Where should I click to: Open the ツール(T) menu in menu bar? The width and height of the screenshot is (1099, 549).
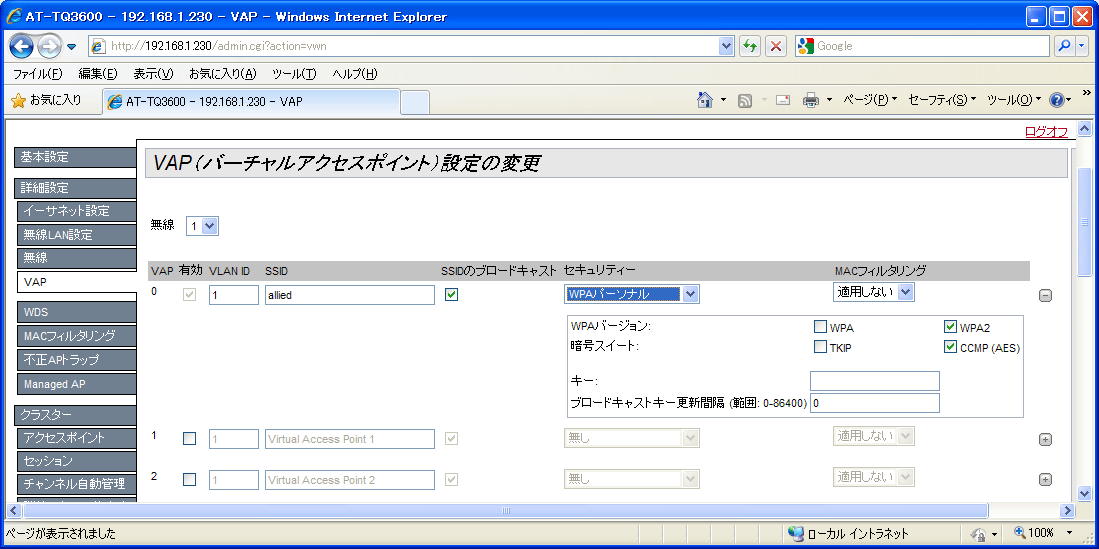click(294, 74)
